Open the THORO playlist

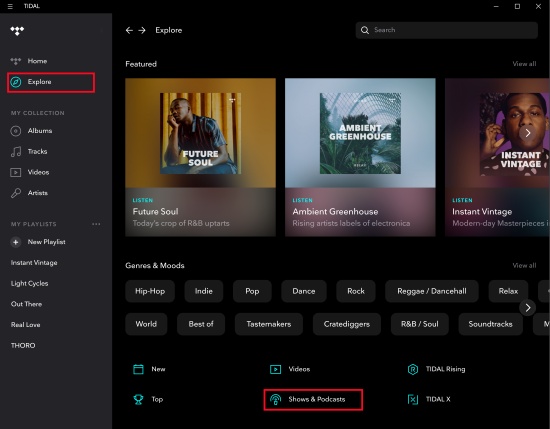23,346
